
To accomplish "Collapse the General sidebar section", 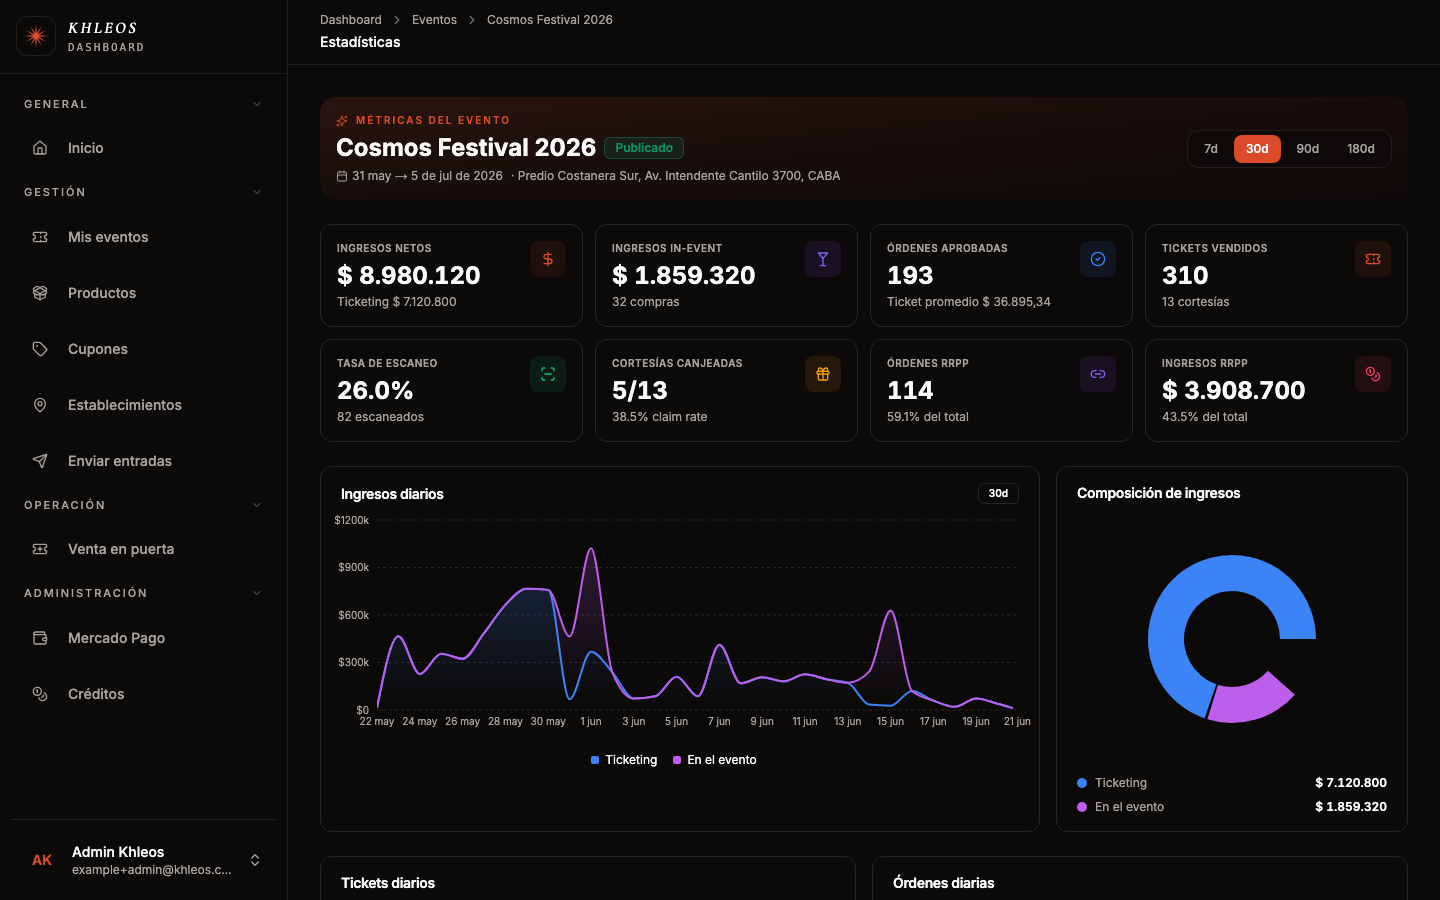I will 143,104.
